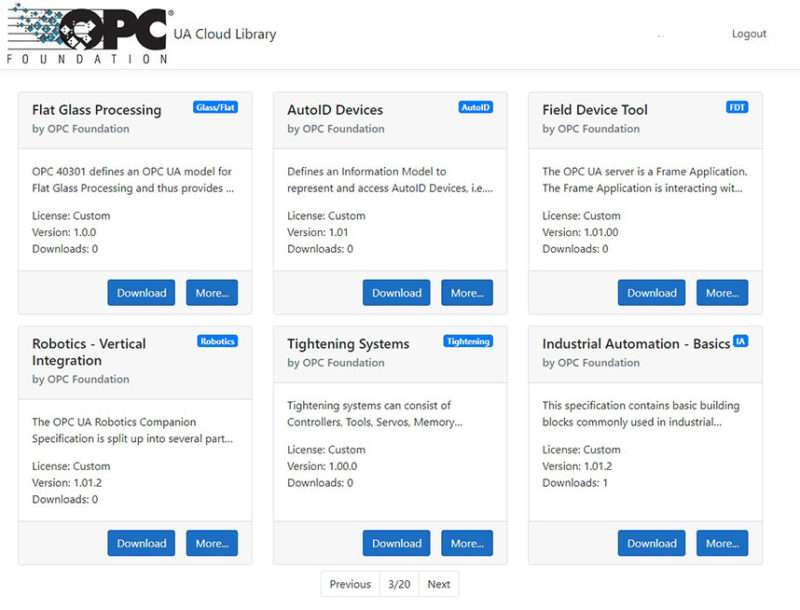Download the Tightening Systems model
The height and width of the screenshot is (610, 800).
point(396,543)
